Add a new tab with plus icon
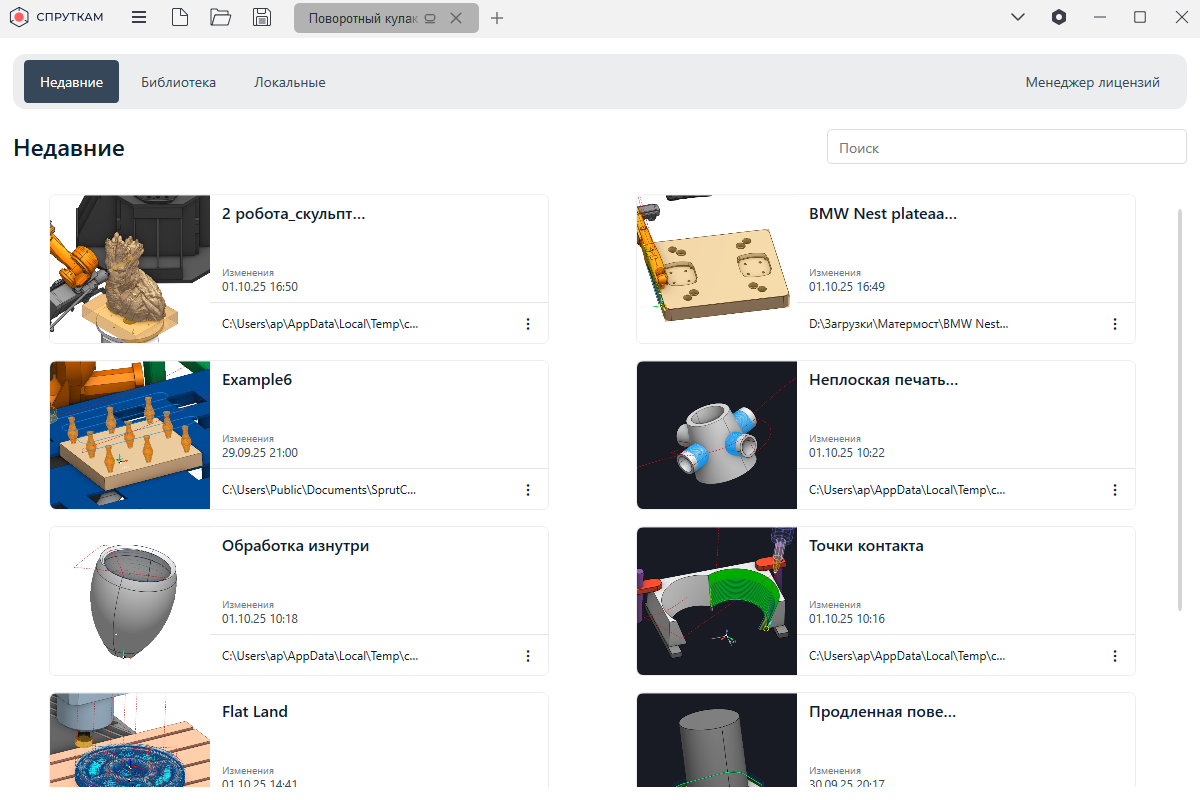 click(x=497, y=18)
